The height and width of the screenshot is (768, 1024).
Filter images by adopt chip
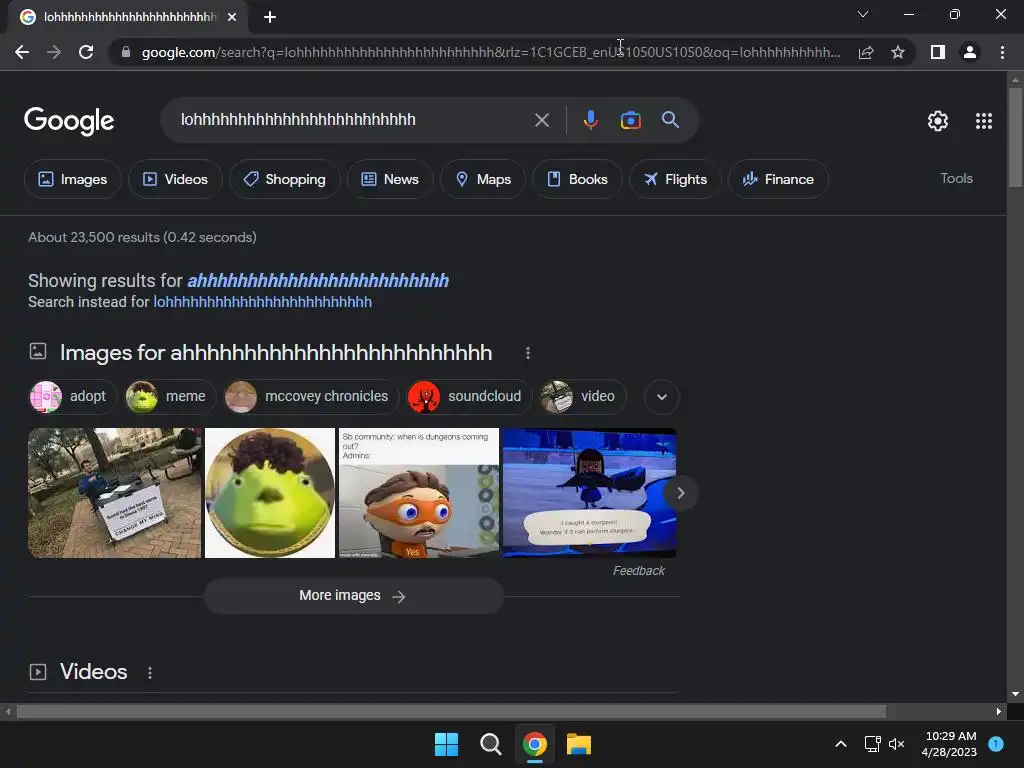tap(72, 396)
